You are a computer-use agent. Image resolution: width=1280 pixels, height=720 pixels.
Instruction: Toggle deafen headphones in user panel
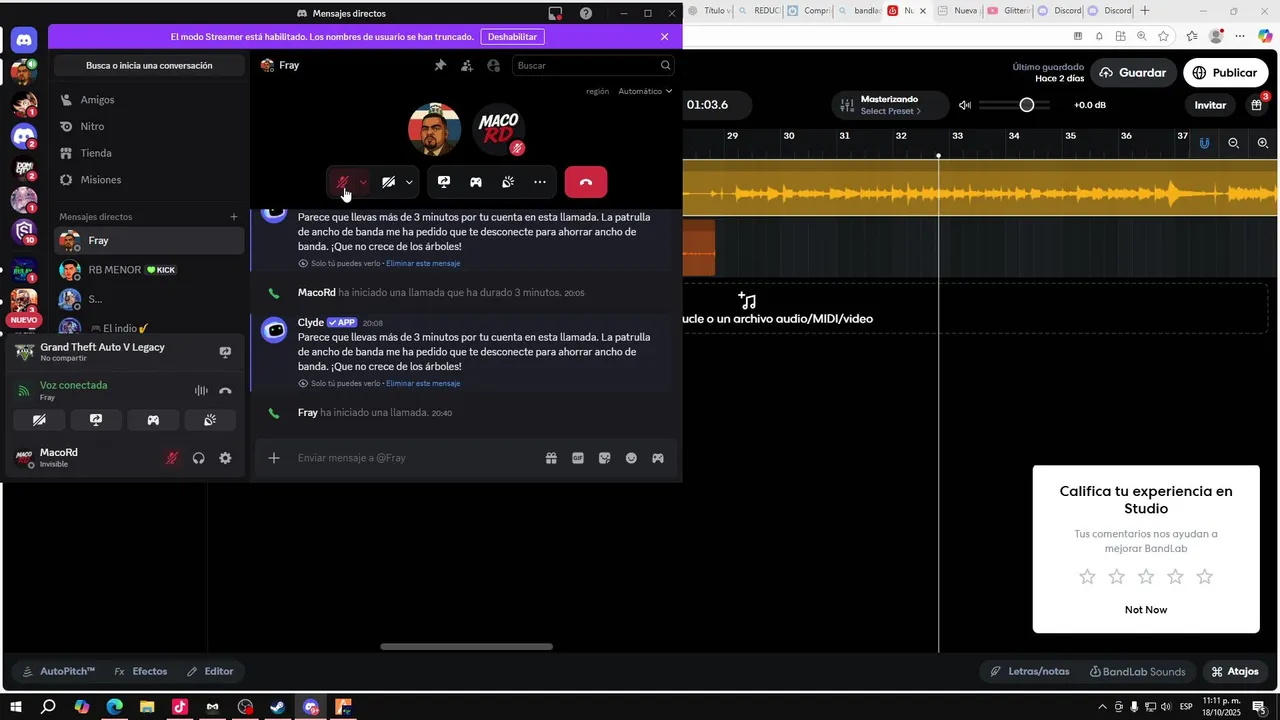click(x=198, y=458)
